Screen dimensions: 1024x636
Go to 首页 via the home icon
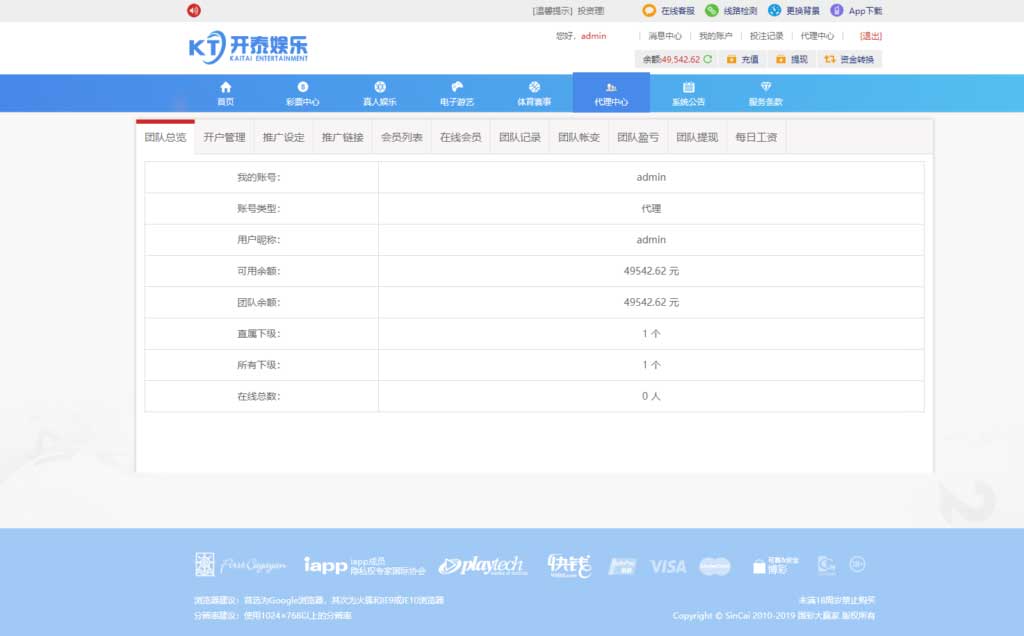coord(225,93)
